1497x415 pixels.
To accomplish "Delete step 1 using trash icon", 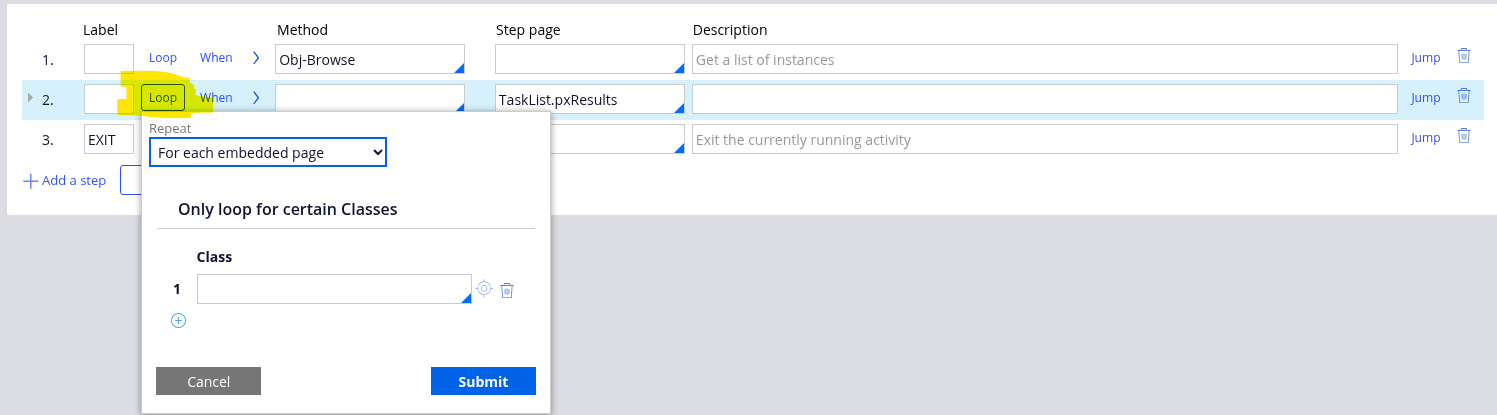I will tap(1463, 57).
